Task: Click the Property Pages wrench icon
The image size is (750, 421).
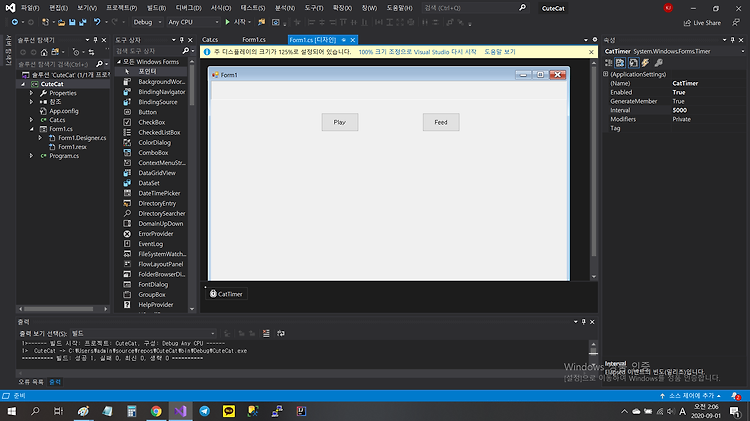Action: (x=659, y=63)
